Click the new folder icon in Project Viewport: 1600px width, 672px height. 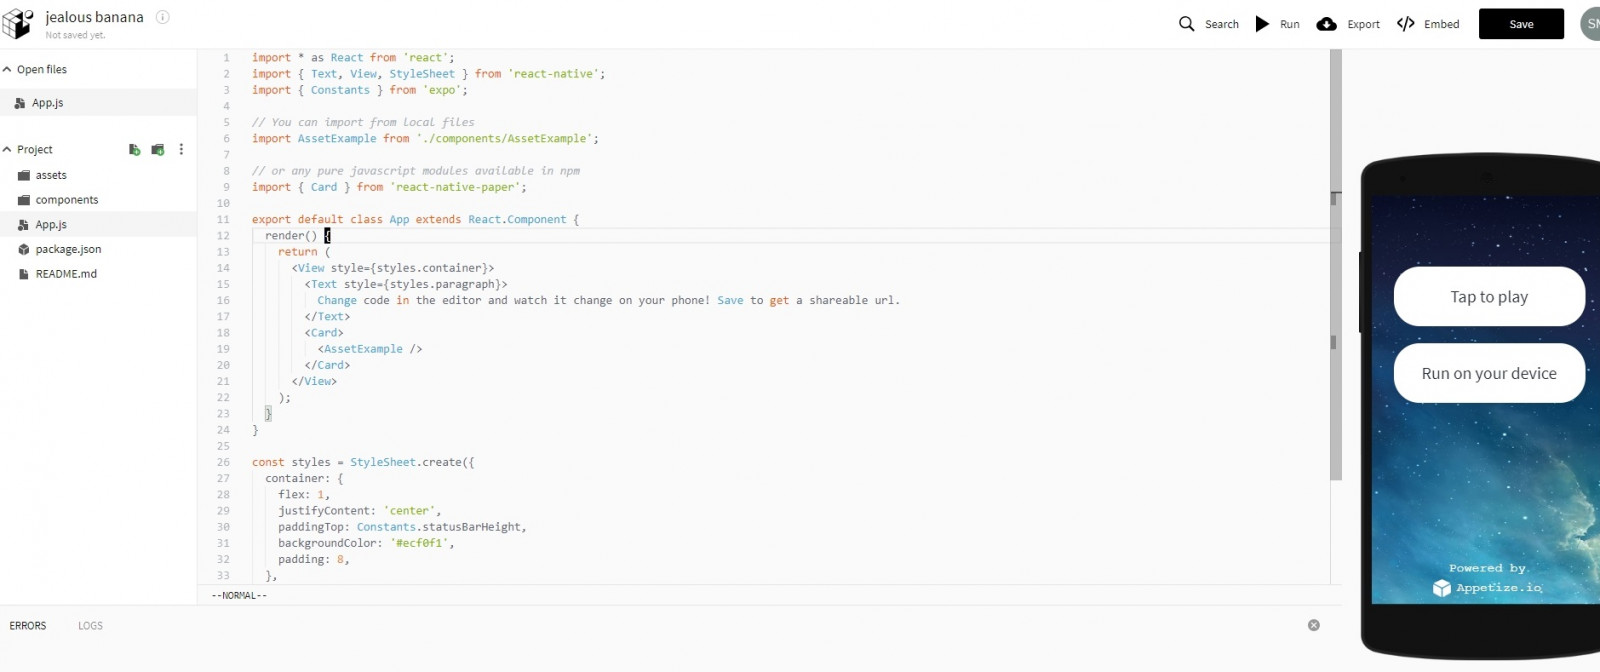[x=157, y=150]
